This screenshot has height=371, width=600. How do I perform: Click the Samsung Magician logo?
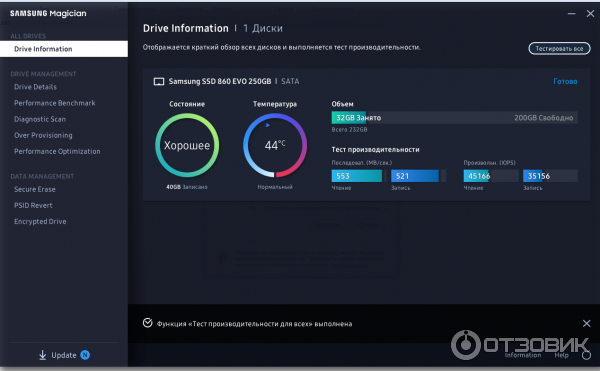[x=48, y=13]
